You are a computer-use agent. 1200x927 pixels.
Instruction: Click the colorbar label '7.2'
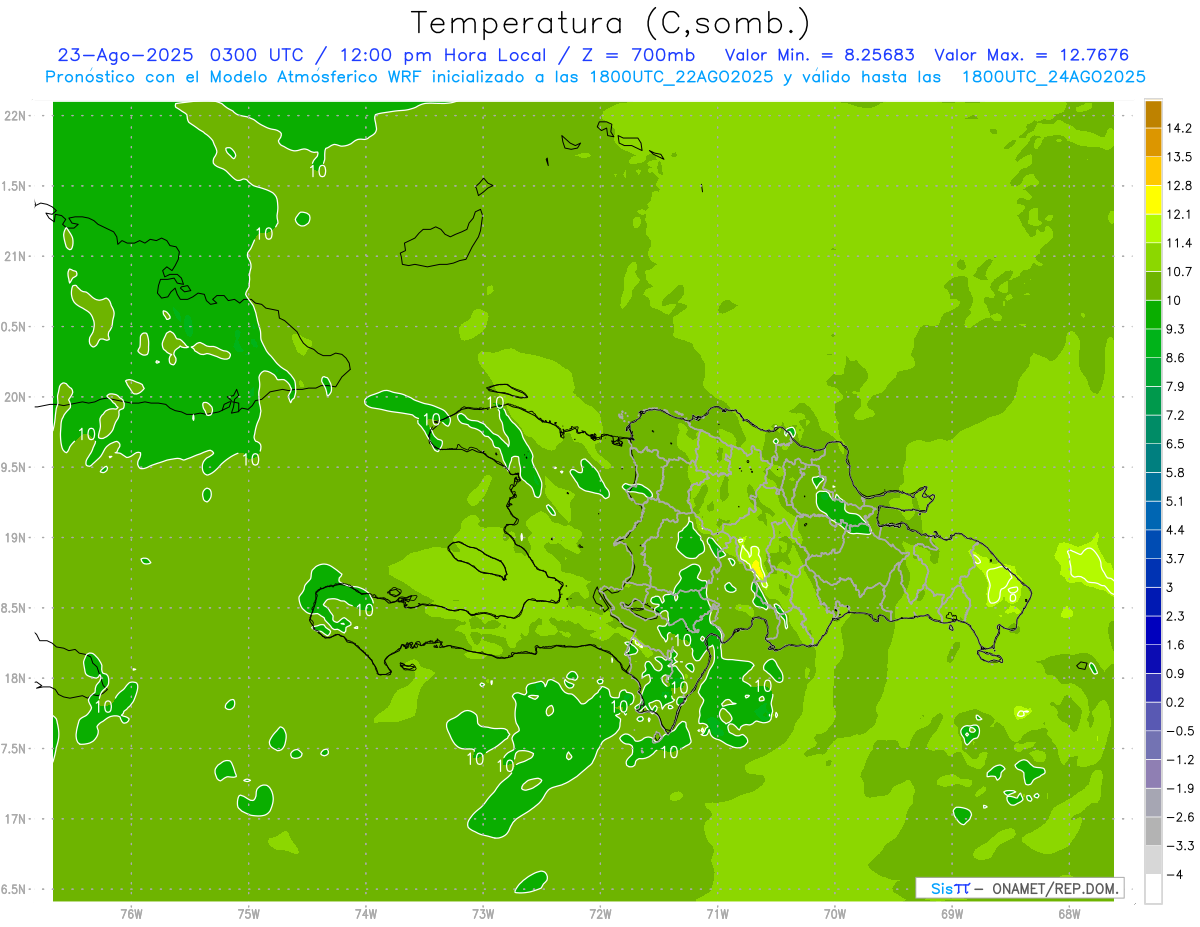(x=1176, y=415)
